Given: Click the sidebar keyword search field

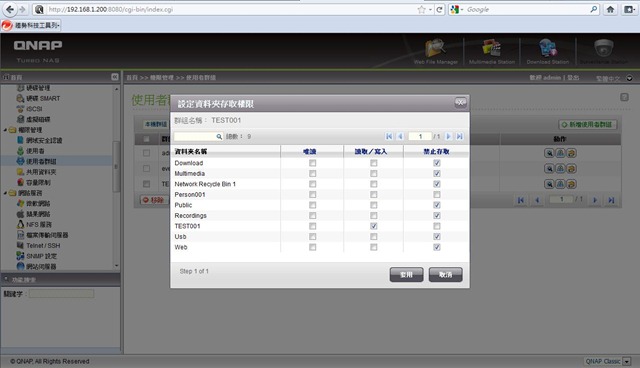Looking at the screenshot, I should 62,294.
